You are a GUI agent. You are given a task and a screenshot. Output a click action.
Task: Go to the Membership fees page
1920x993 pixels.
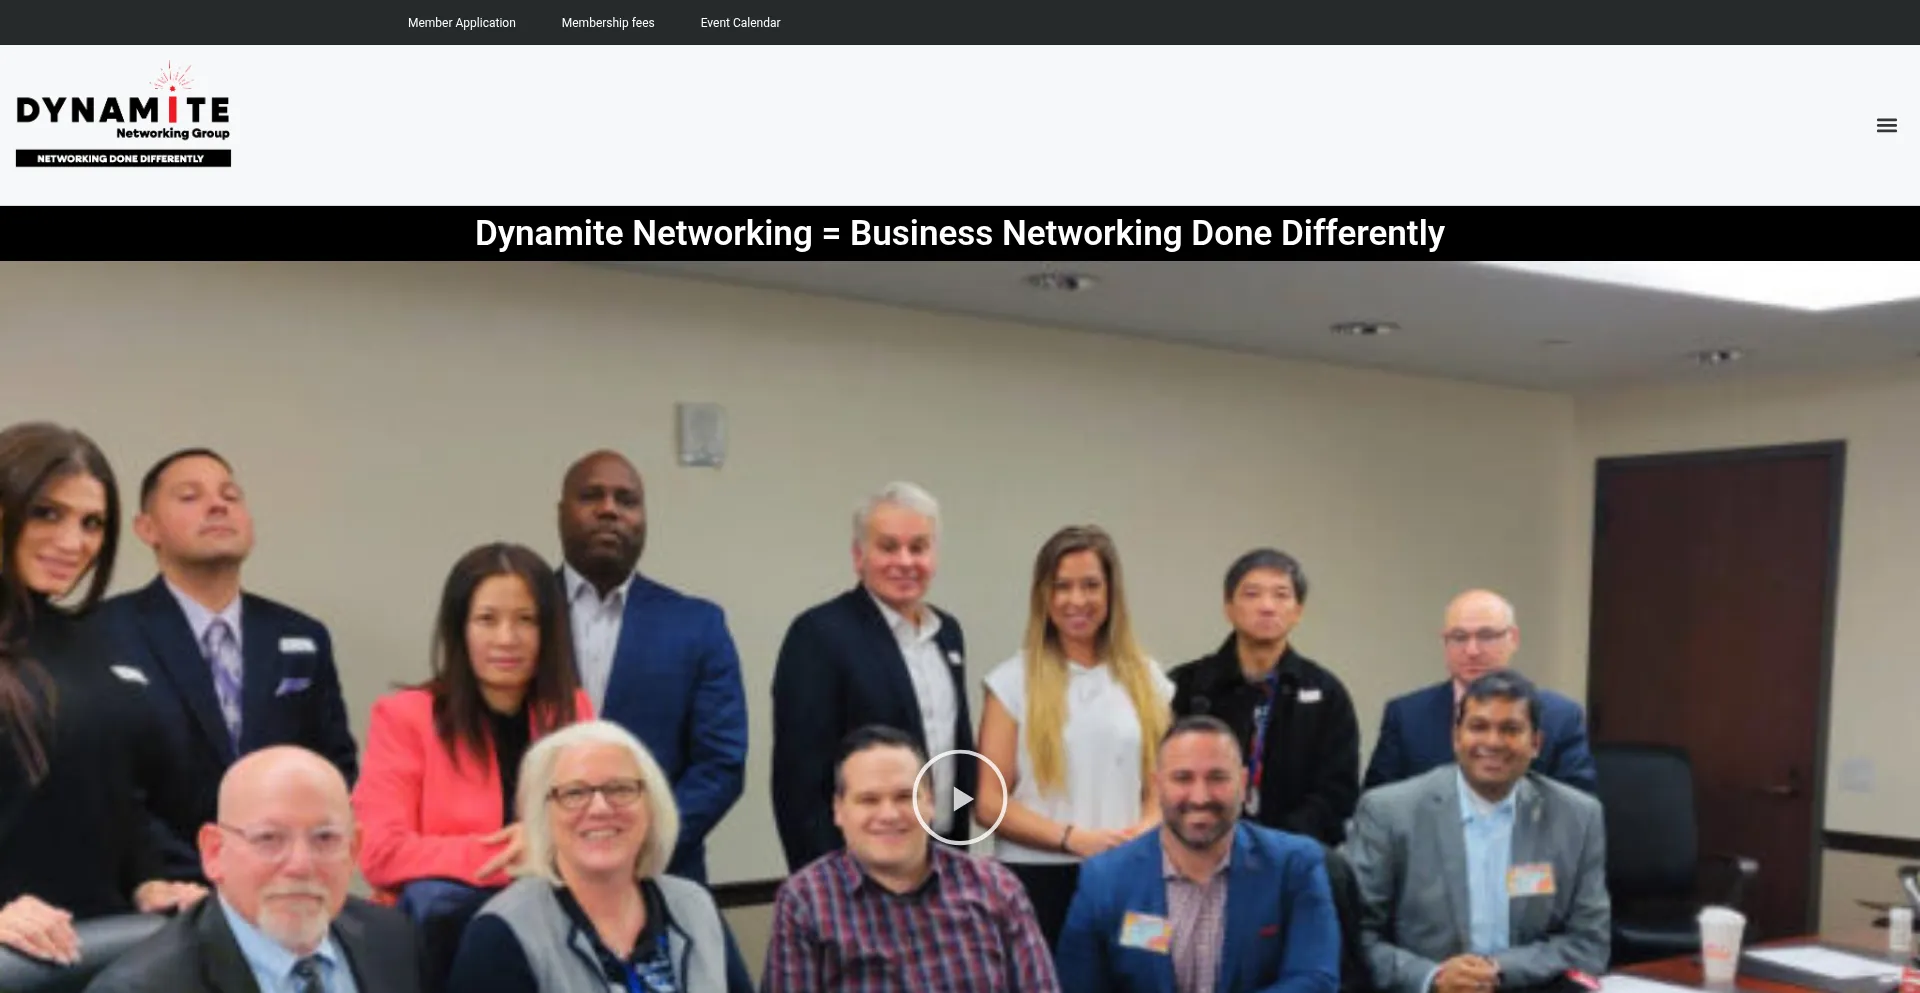(608, 22)
